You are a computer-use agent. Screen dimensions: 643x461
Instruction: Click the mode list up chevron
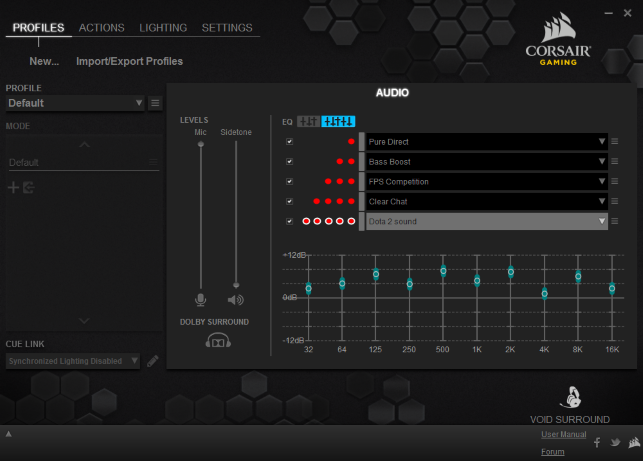tap(84, 144)
